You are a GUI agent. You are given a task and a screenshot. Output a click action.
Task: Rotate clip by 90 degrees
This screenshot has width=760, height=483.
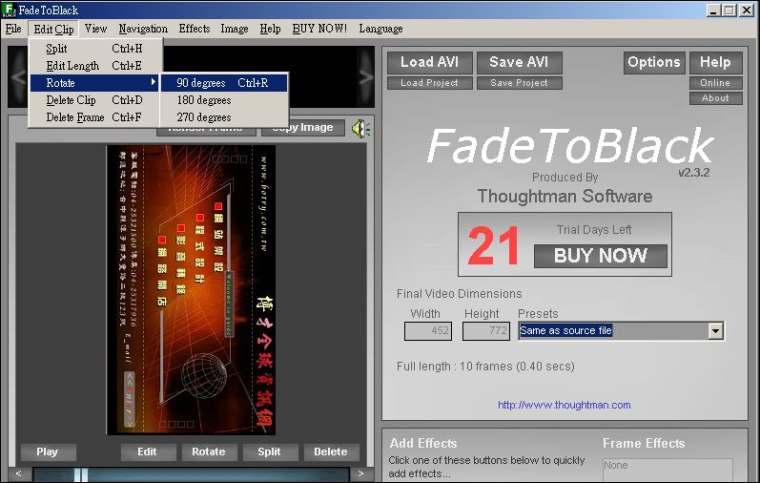[x=224, y=83]
